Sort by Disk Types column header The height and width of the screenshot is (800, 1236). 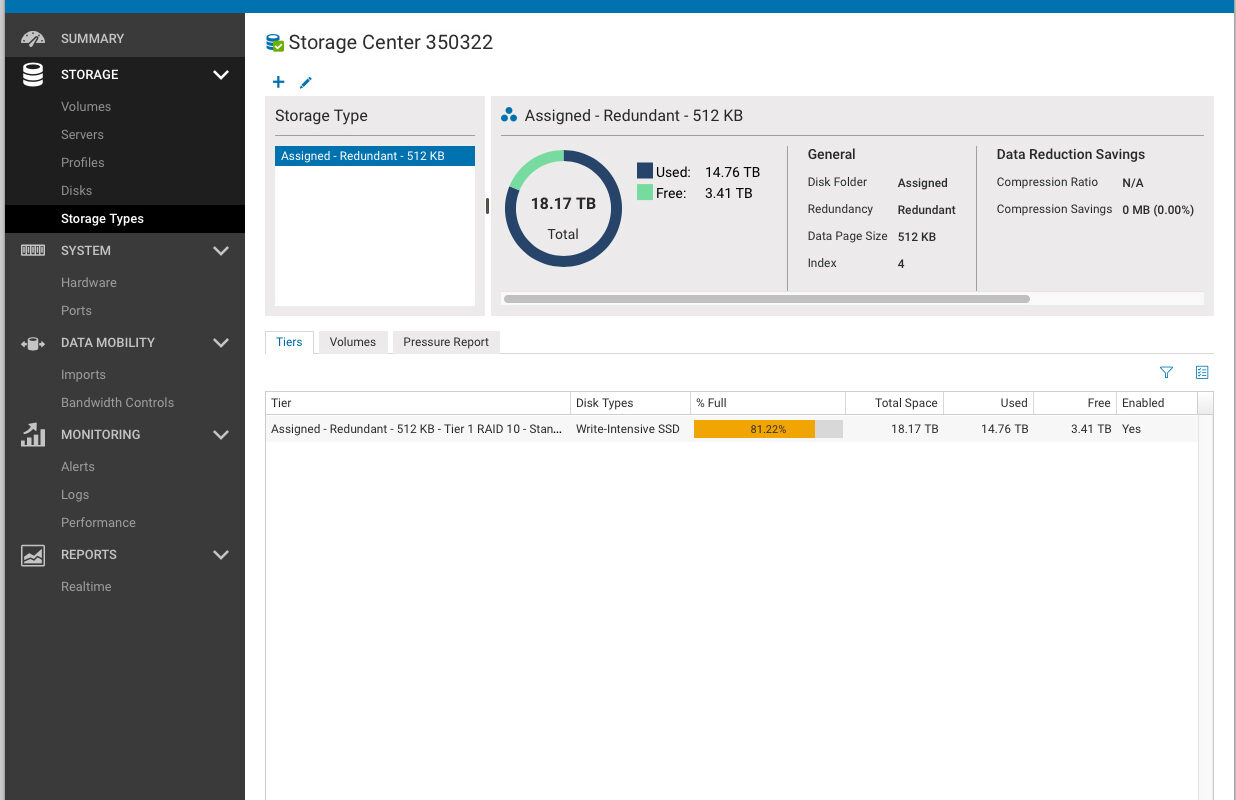(x=630, y=403)
